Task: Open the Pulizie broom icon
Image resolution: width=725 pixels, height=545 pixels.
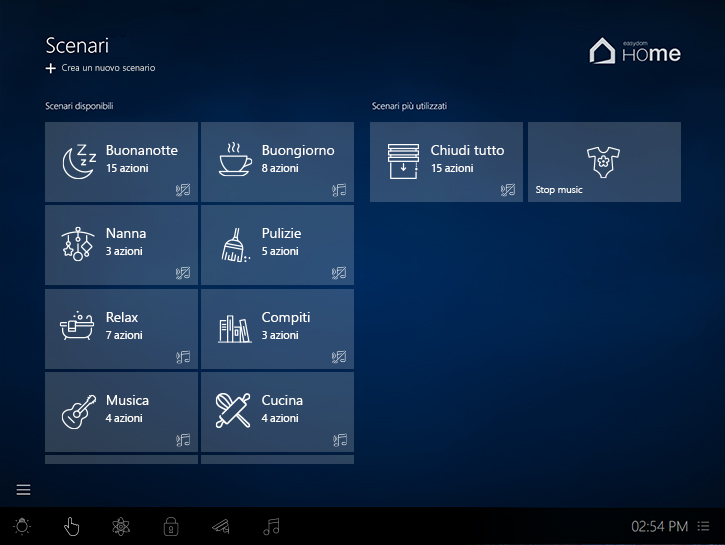Action: (235, 245)
